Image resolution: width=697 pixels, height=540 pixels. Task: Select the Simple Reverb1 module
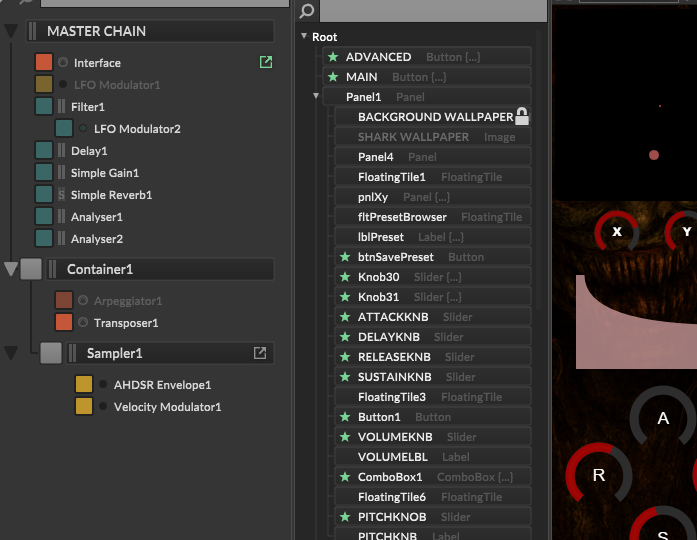click(111, 195)
